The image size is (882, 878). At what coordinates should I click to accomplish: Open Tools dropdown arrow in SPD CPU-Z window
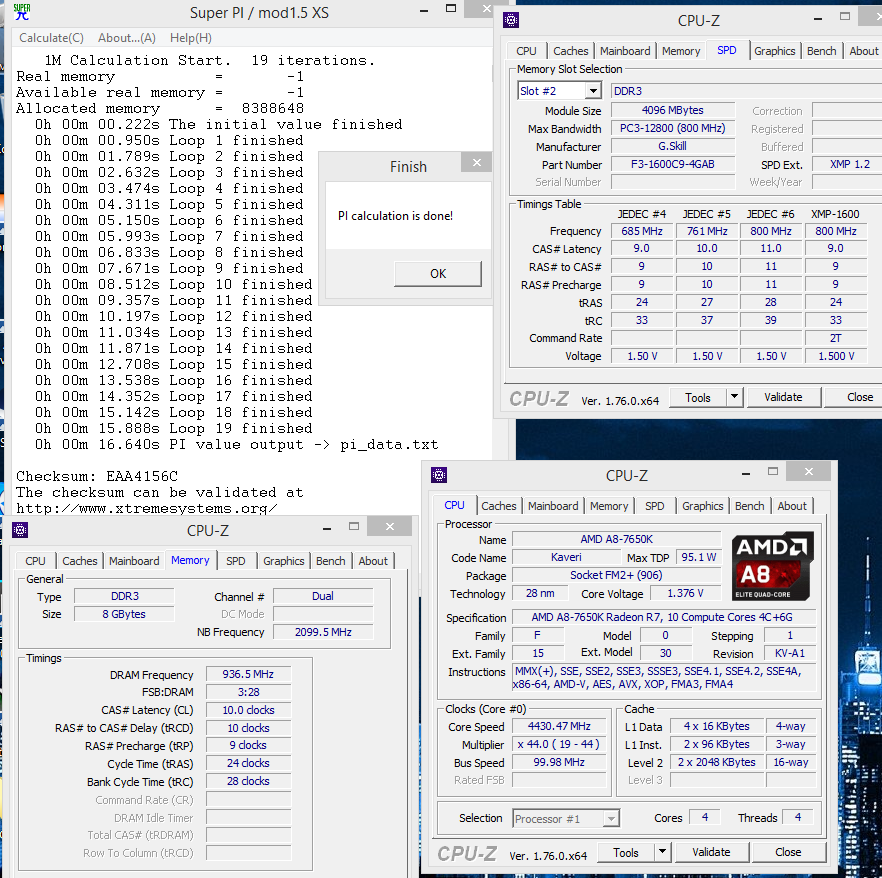coord(734,397)
